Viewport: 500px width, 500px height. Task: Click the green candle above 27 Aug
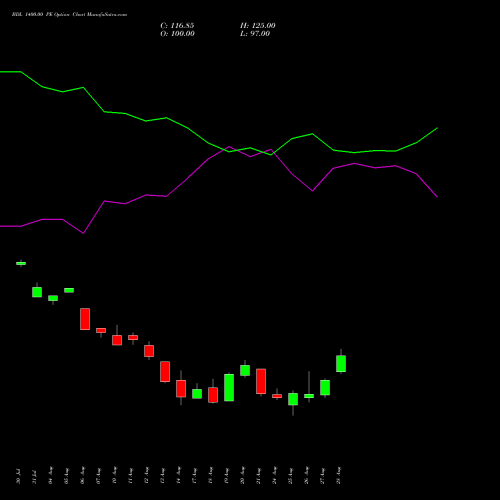pos(325,388)
